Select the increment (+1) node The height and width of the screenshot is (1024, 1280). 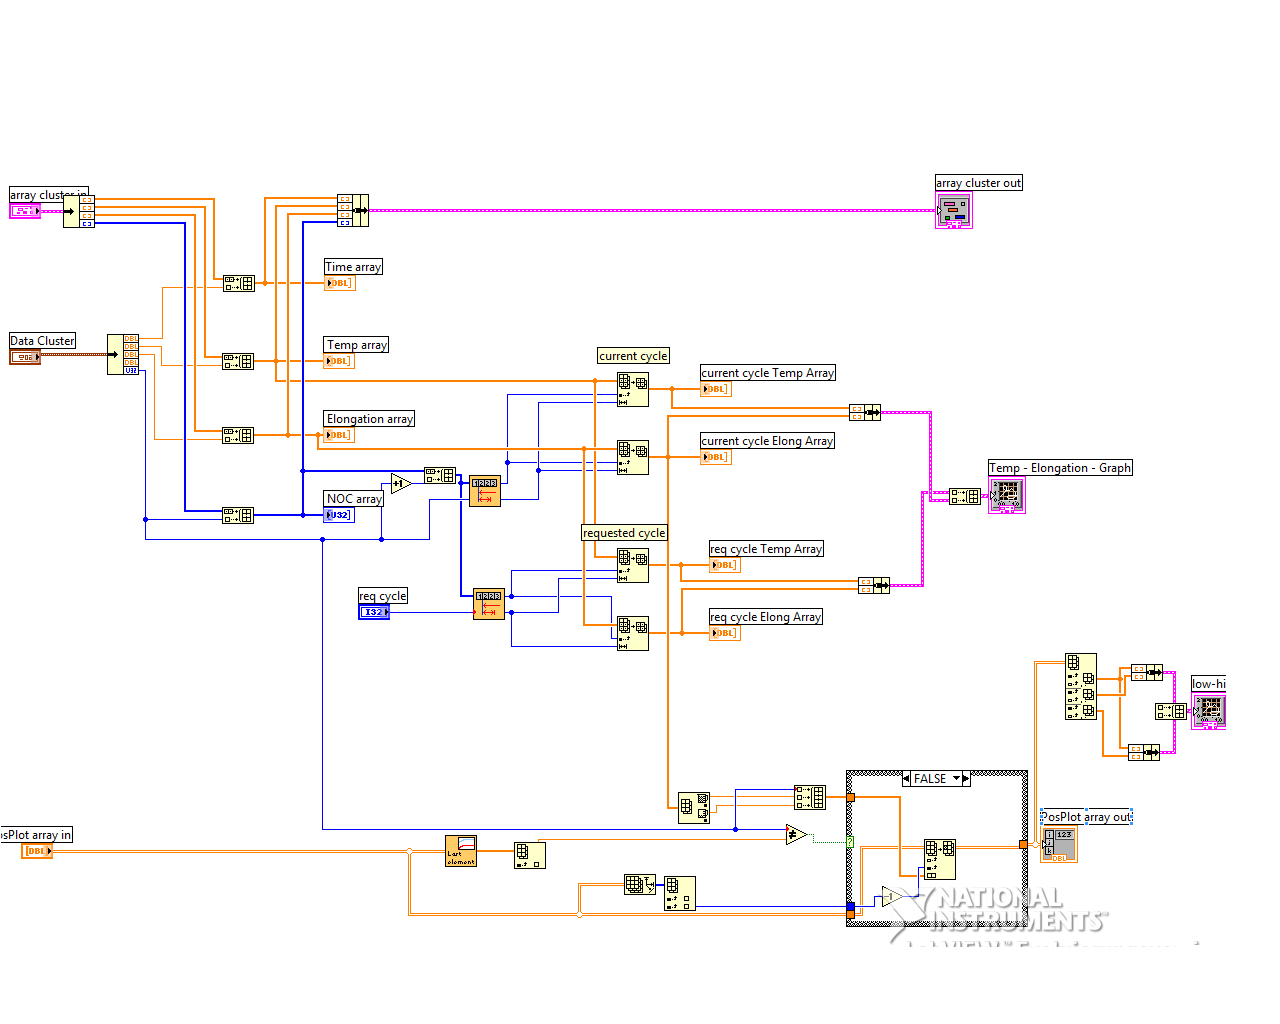pos(401,484)
